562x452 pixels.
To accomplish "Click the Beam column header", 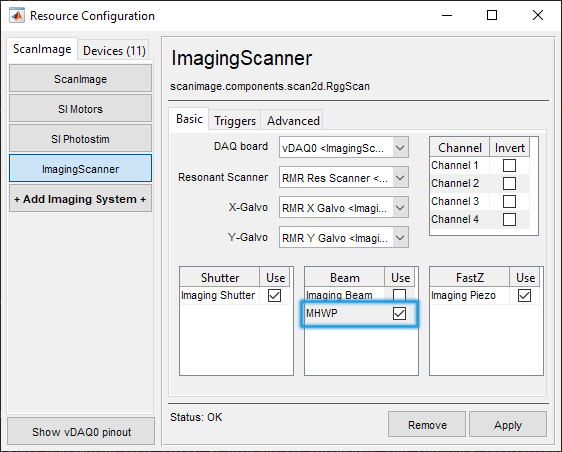I will click(344, 277).
